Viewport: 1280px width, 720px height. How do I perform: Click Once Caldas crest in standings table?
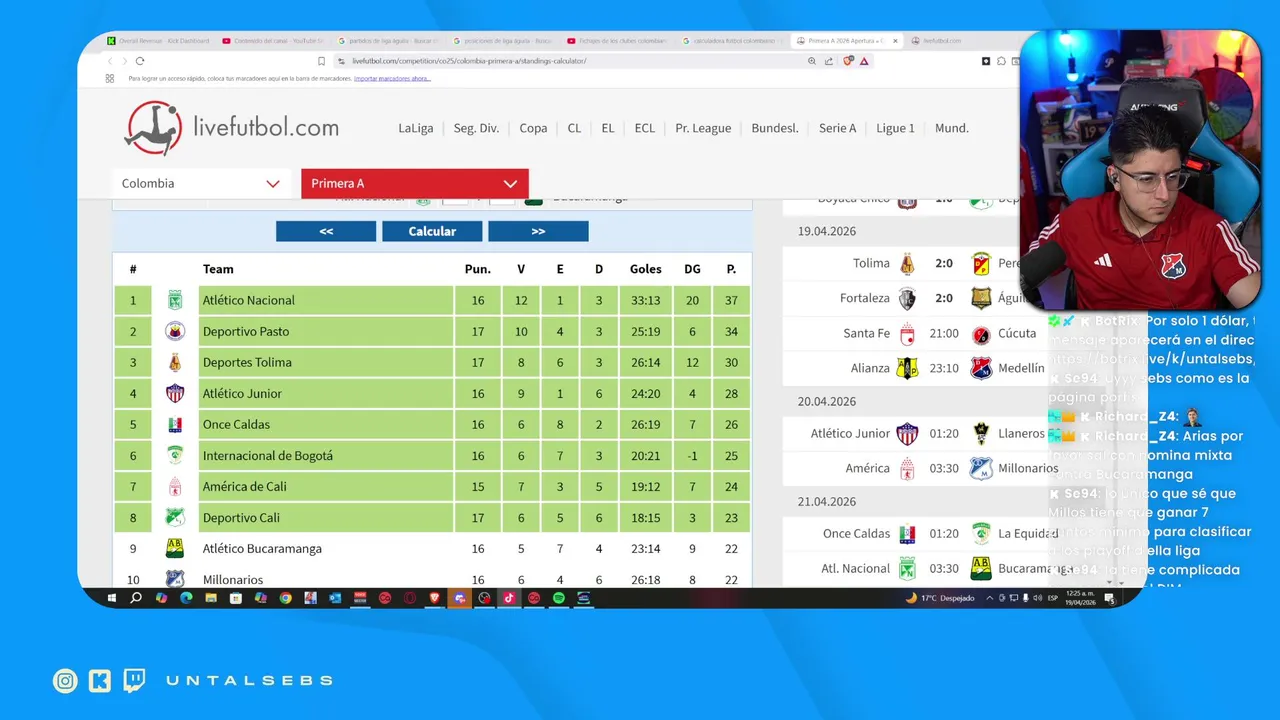[175, 424]
